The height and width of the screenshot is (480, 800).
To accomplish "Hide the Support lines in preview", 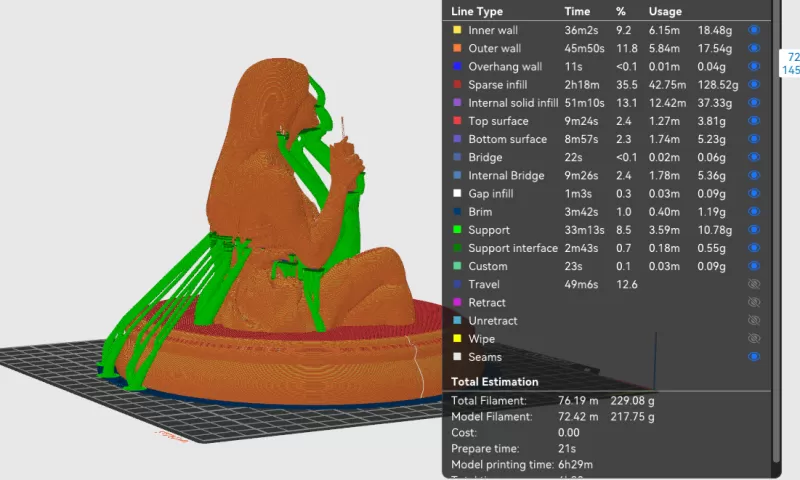I will [754, 230].
